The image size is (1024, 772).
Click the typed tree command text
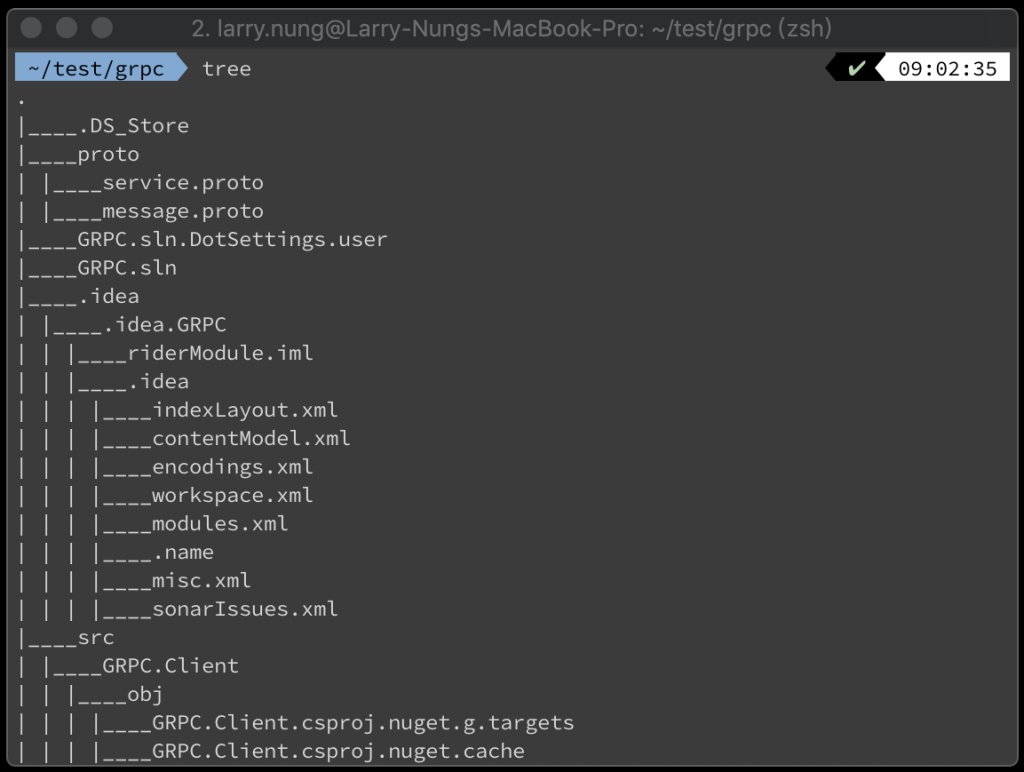[x=227, y=69]
